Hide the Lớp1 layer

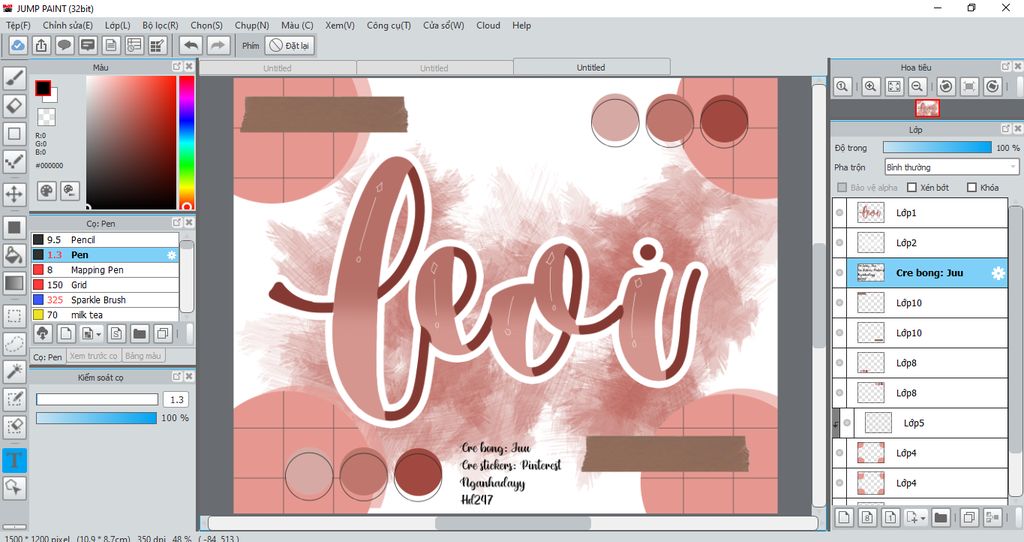(840, 213)
